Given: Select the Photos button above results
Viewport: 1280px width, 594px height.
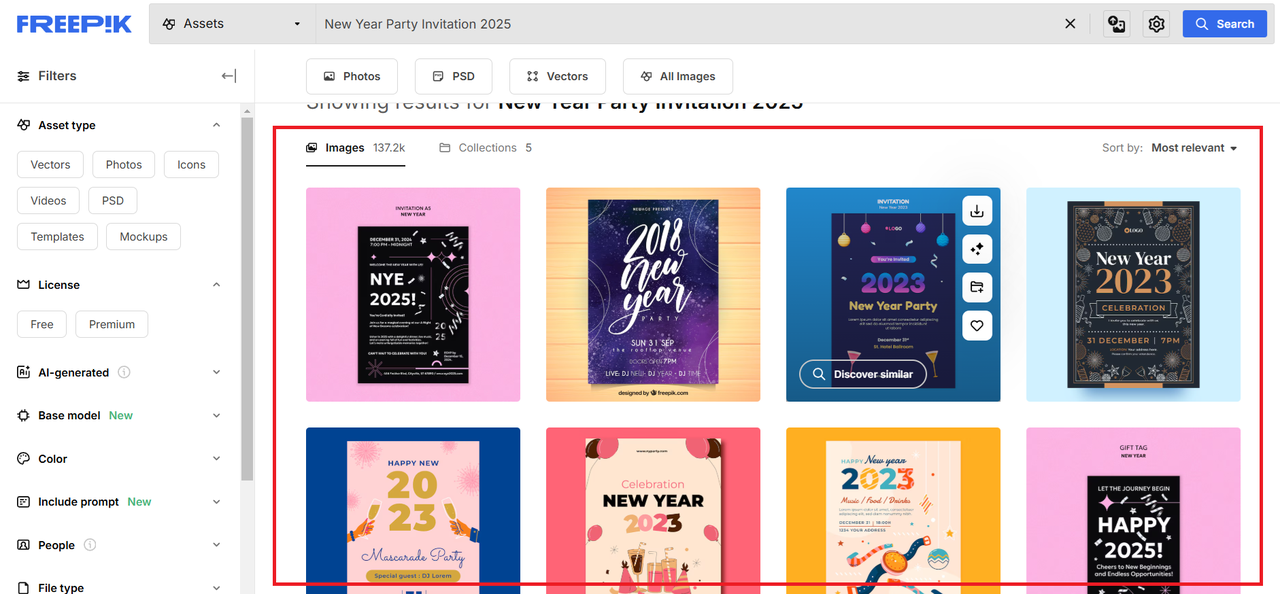Looking at the screenshot, I should 352,76.
